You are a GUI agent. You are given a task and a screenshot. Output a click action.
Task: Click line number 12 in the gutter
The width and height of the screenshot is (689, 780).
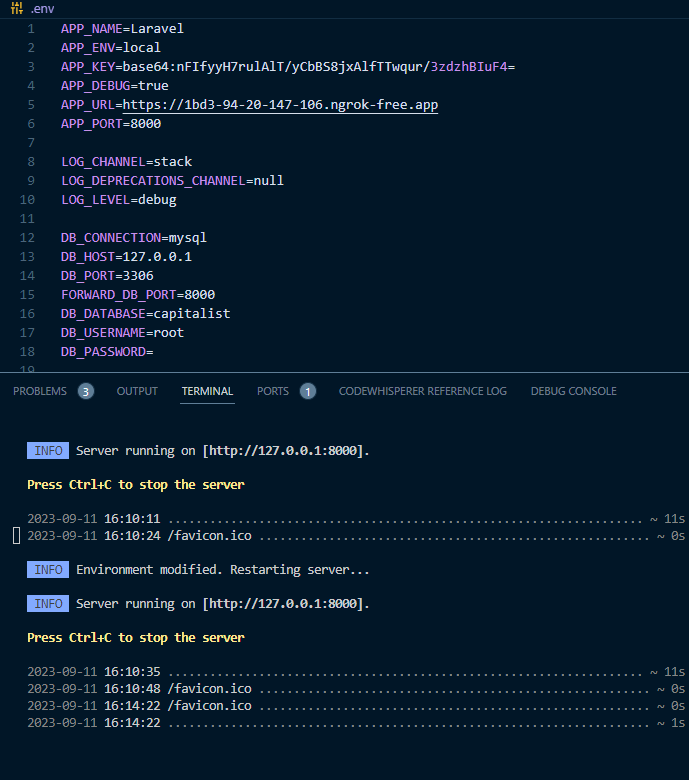[27, 238]
